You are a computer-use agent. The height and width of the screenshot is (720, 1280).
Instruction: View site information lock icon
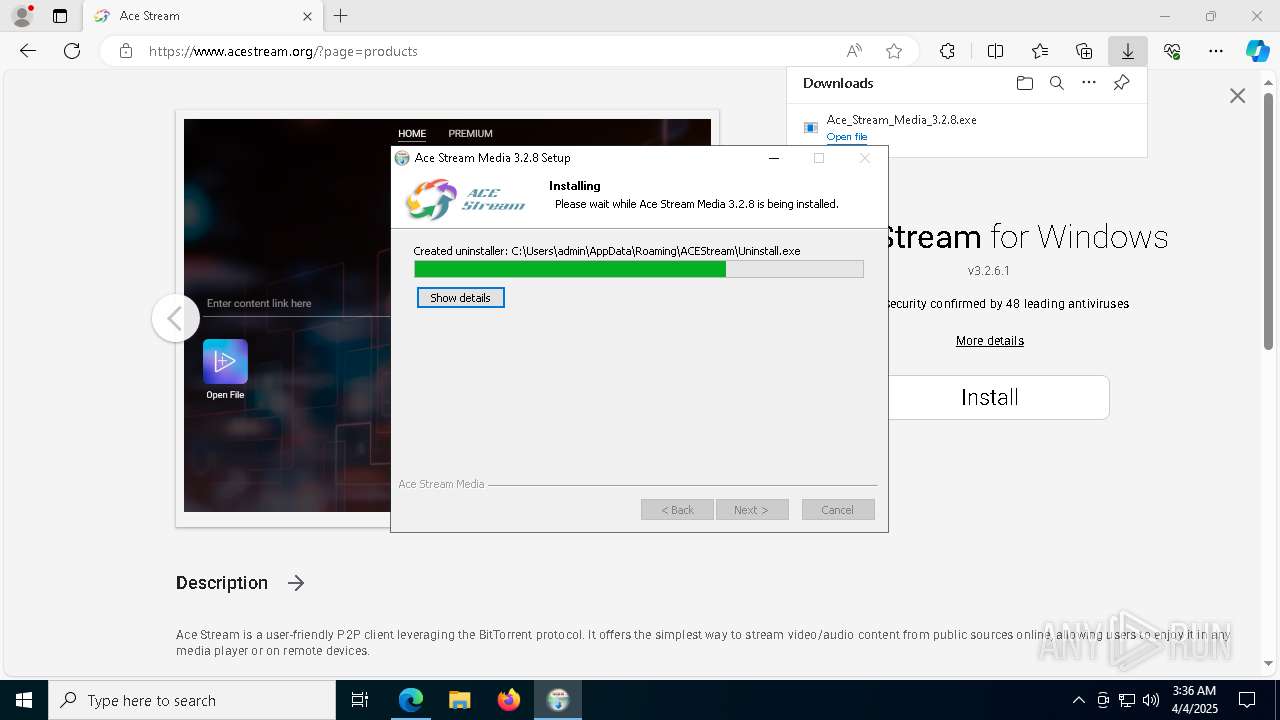click(126, 51)
